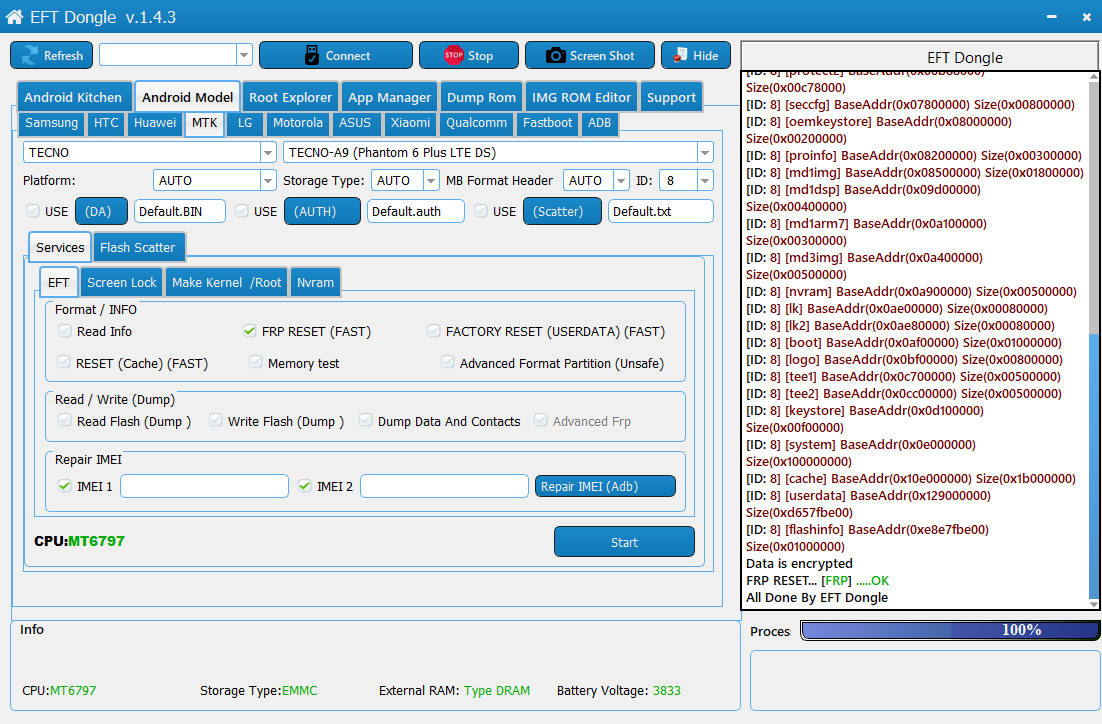Check RESET (Cache) (FAST) option
The width and height of the screenshot is (1102, 724).
[x=64, y=362]
